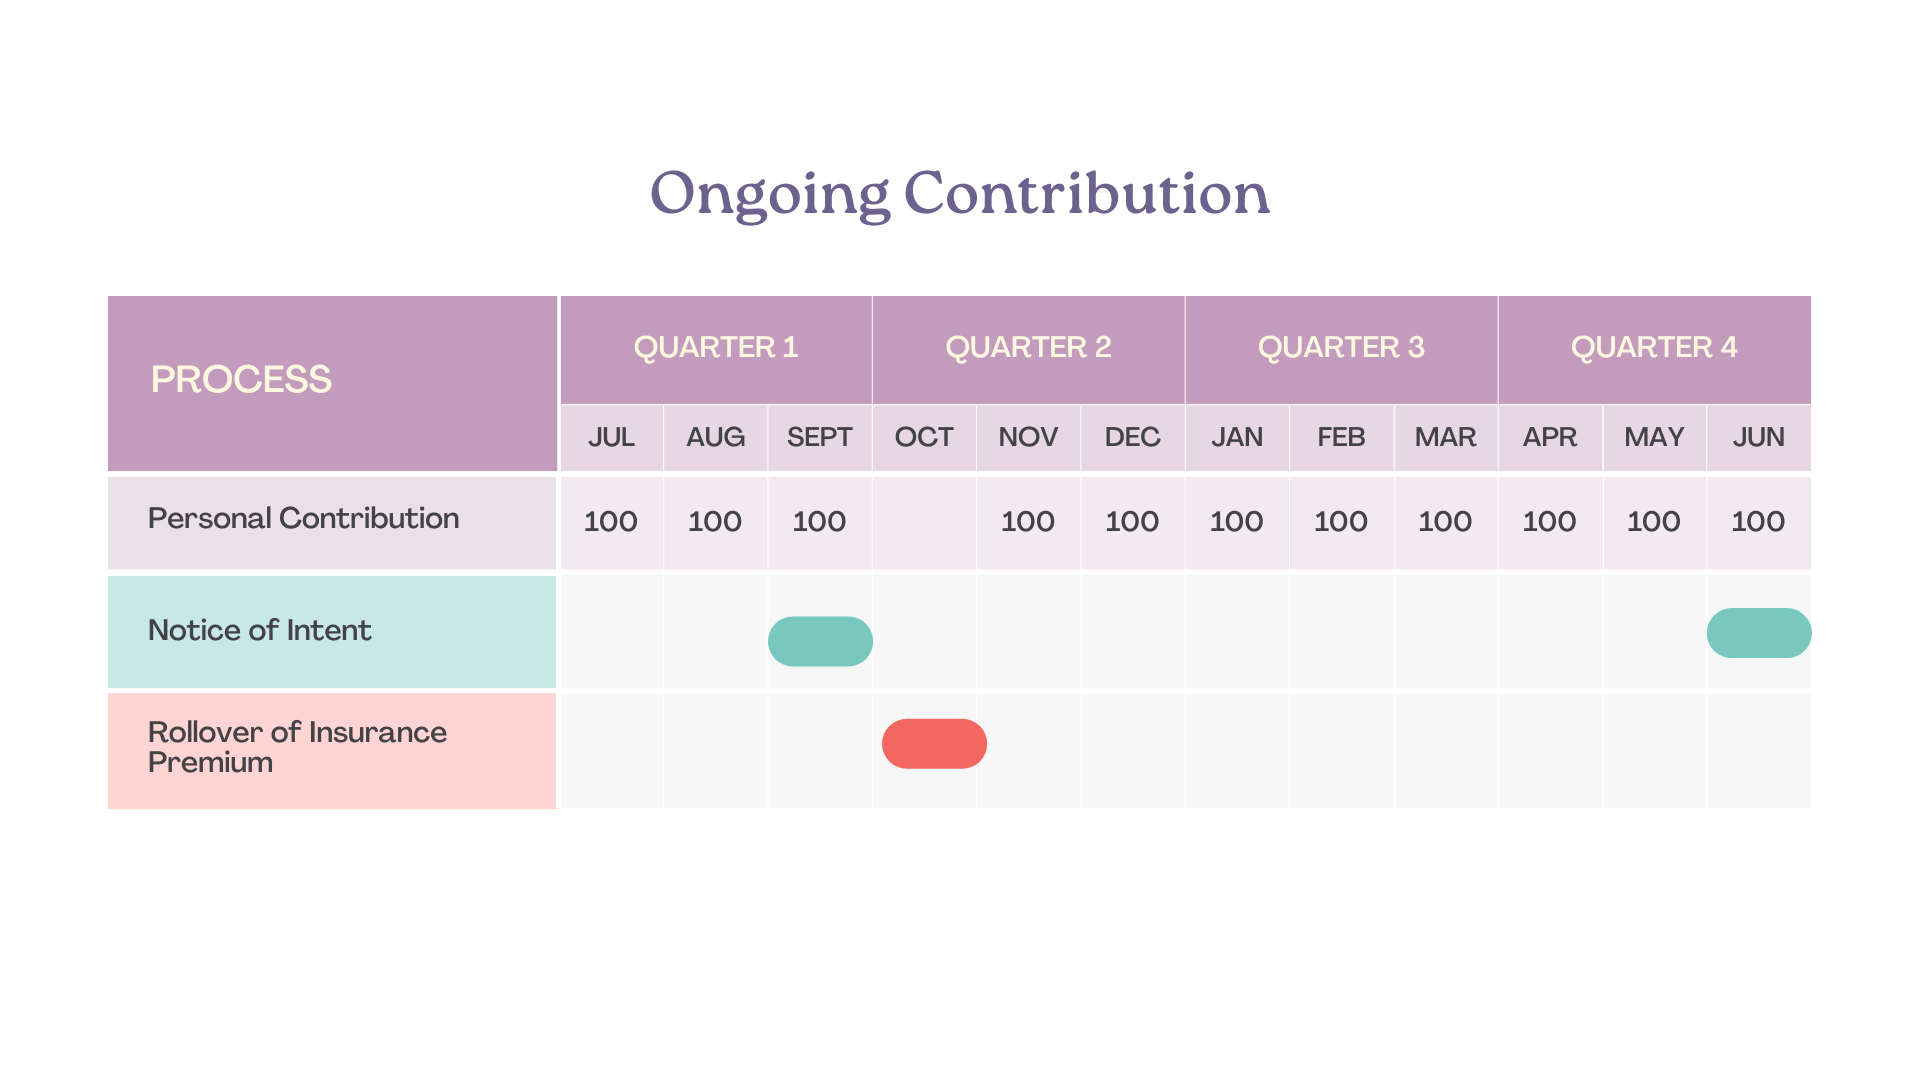The image size is (1920, 1080).
Task: Click the teal Notice of Intent marker under JUN
Action: pos(1759,633)
